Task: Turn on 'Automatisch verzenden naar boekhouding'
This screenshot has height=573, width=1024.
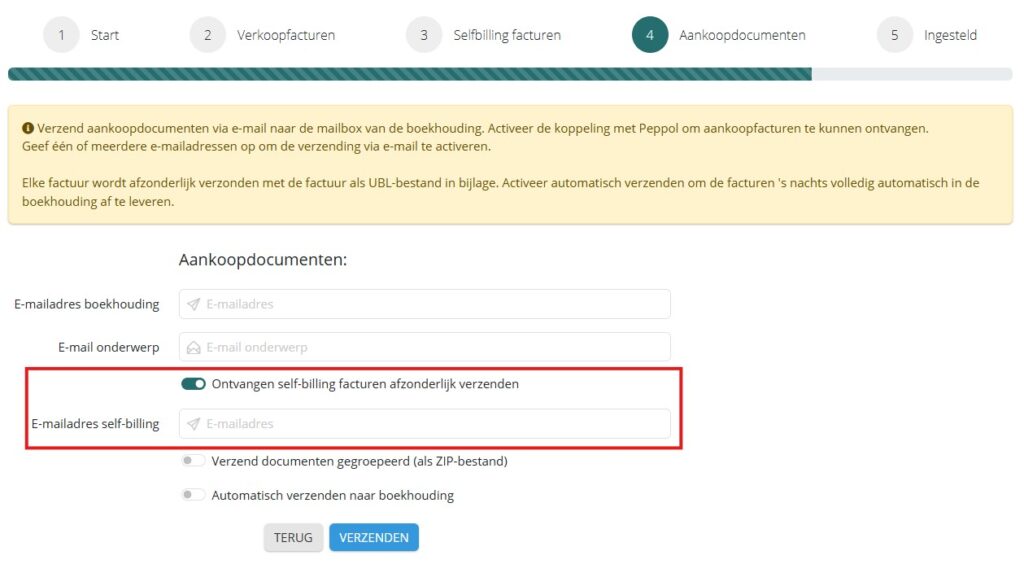Action: click(193, 495)
